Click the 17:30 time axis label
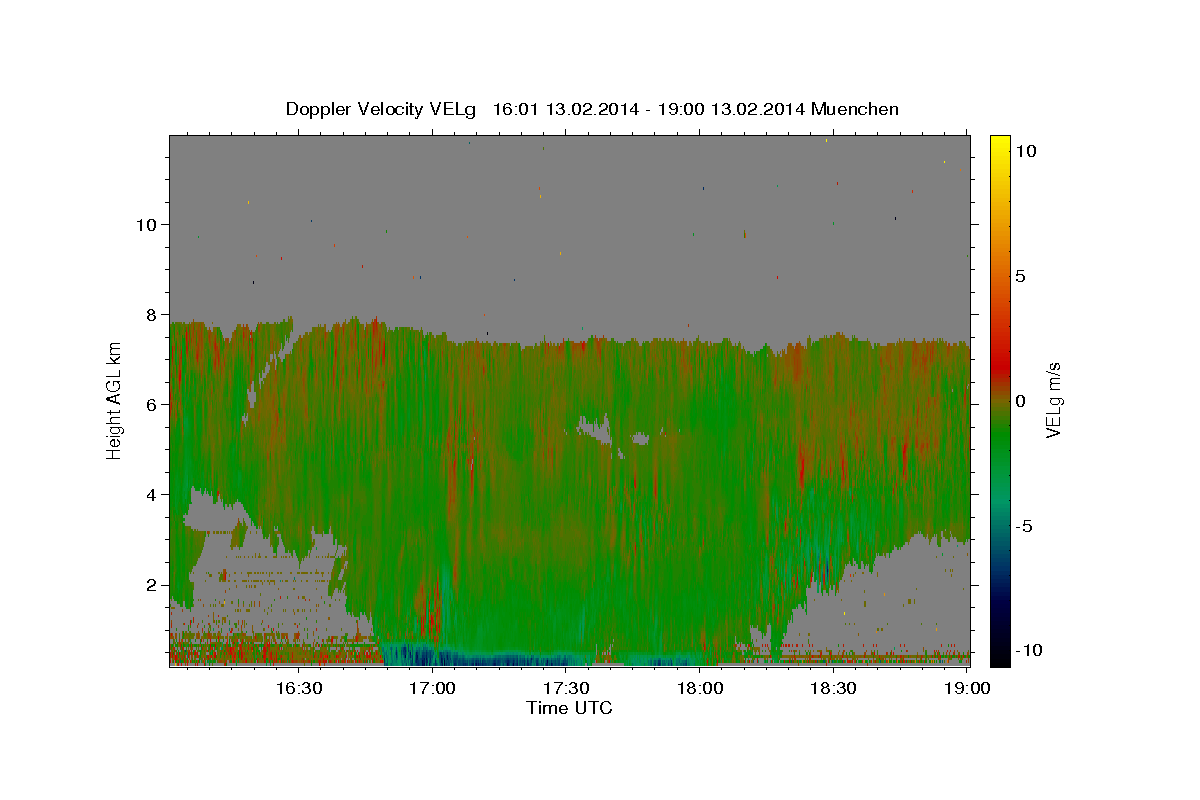1200x800 pixels. pyautogui.click(x=566, y=688)
